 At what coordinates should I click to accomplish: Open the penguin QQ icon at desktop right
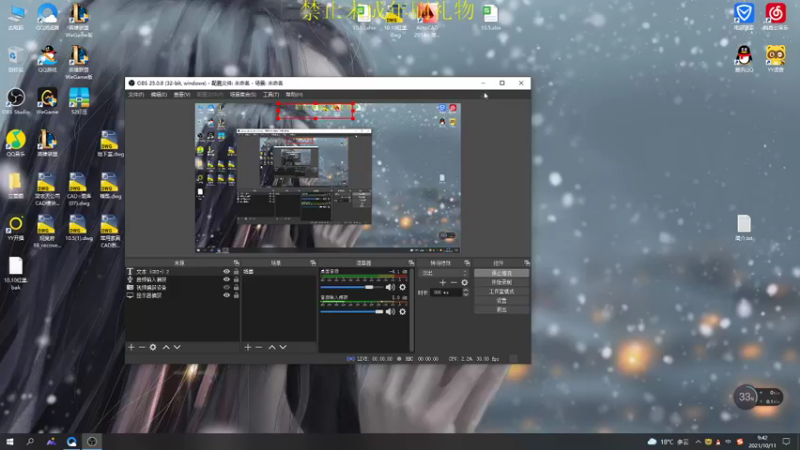click(x=744, y=59)
